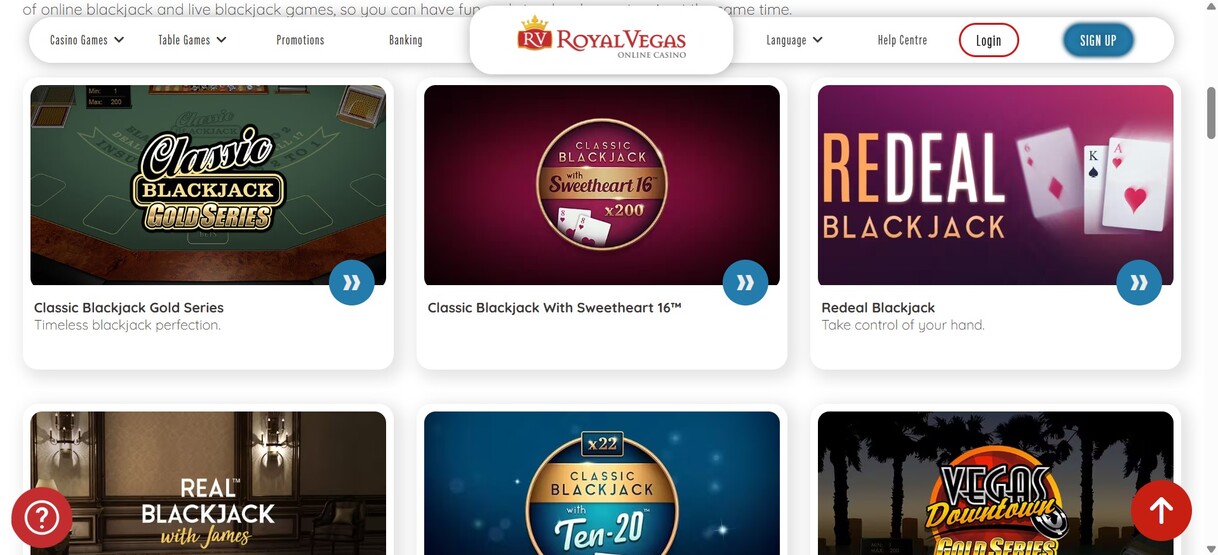The width and height of the screenshot is (1218, 555).
Task: Click the red back-to-top arrow
Action: tap(1161, 511)
